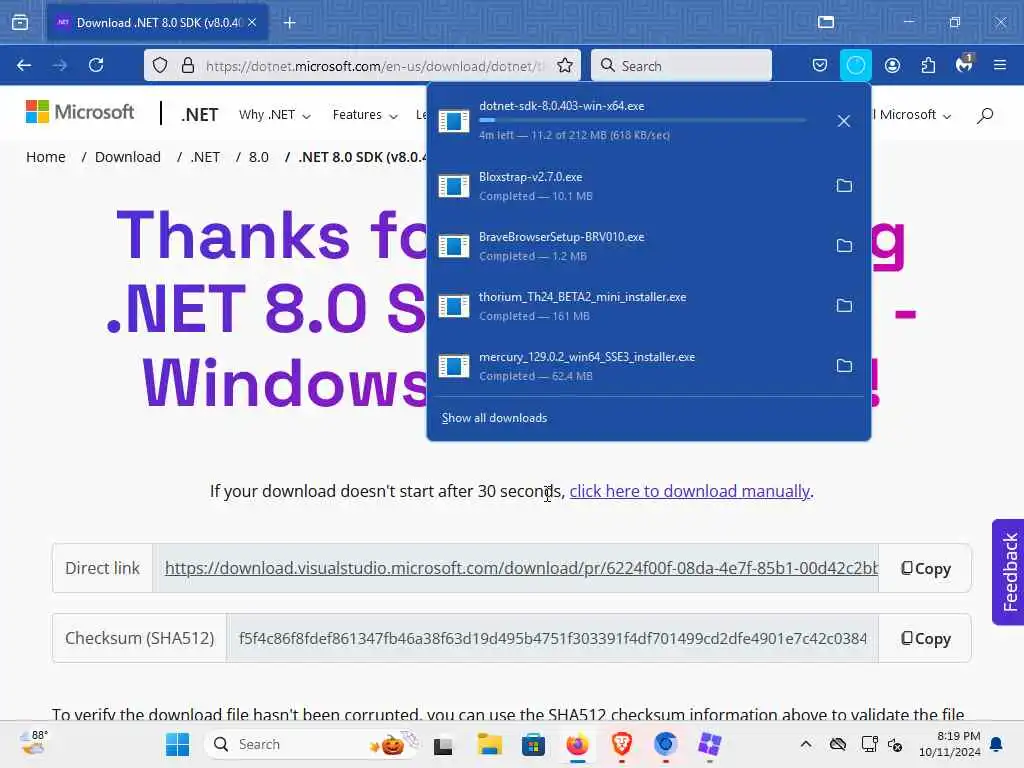Show site security padlock info
Viewport: 1024px width, 768px height.
(187, 65)
